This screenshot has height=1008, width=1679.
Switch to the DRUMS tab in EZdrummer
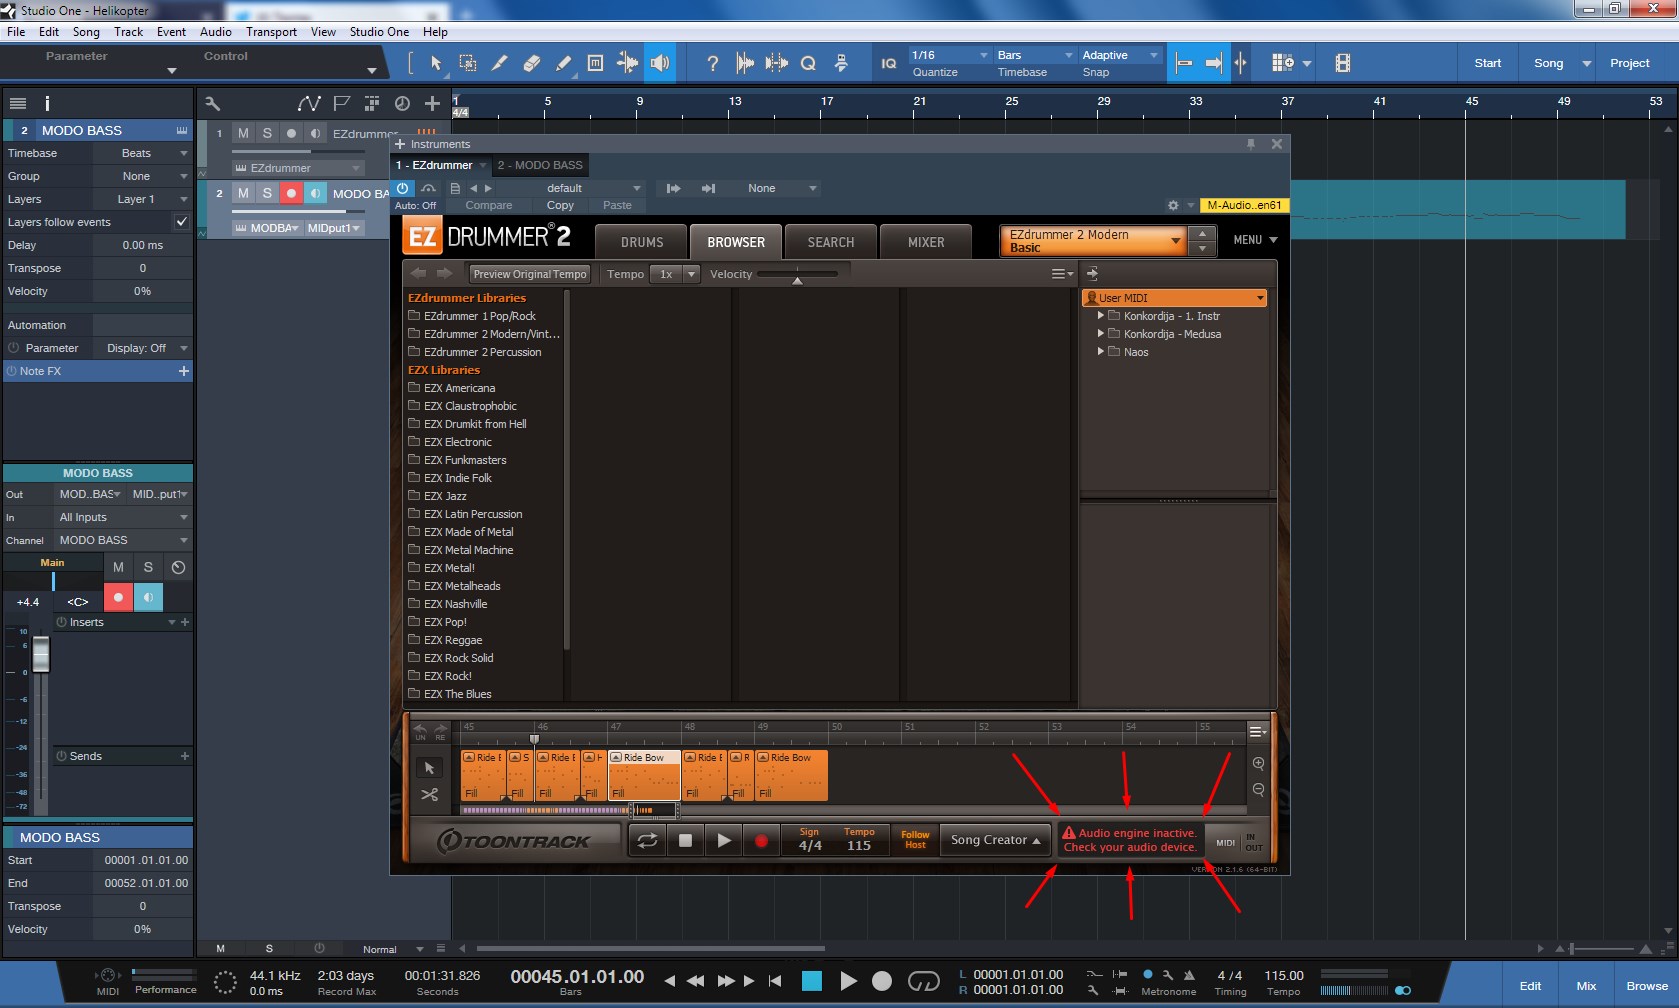pyautogui.click(x=642, y=242)
